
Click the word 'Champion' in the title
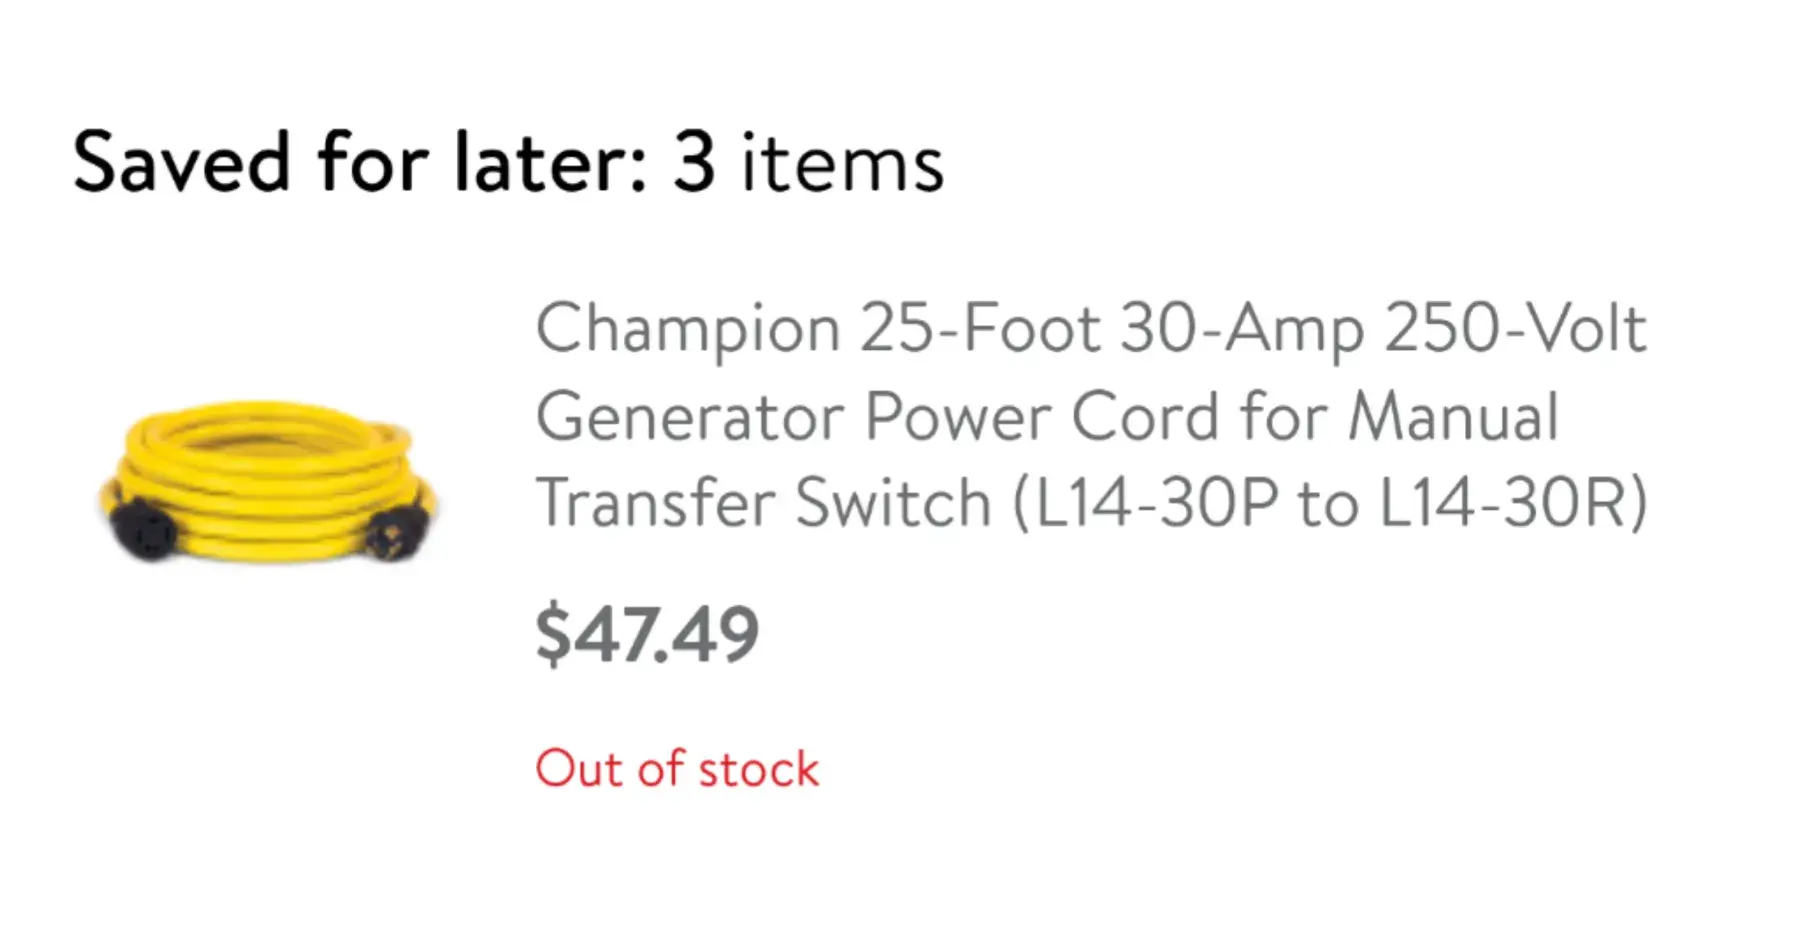(x=688, y=328)
